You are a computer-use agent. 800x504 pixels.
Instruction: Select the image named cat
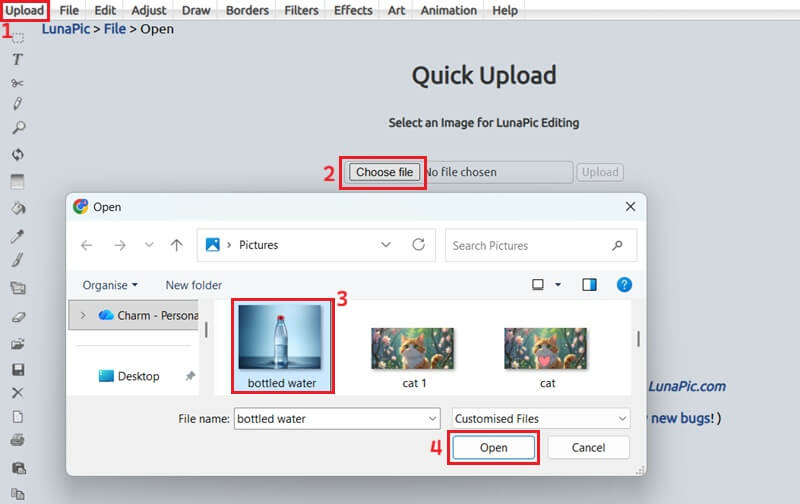click(546, 358)
